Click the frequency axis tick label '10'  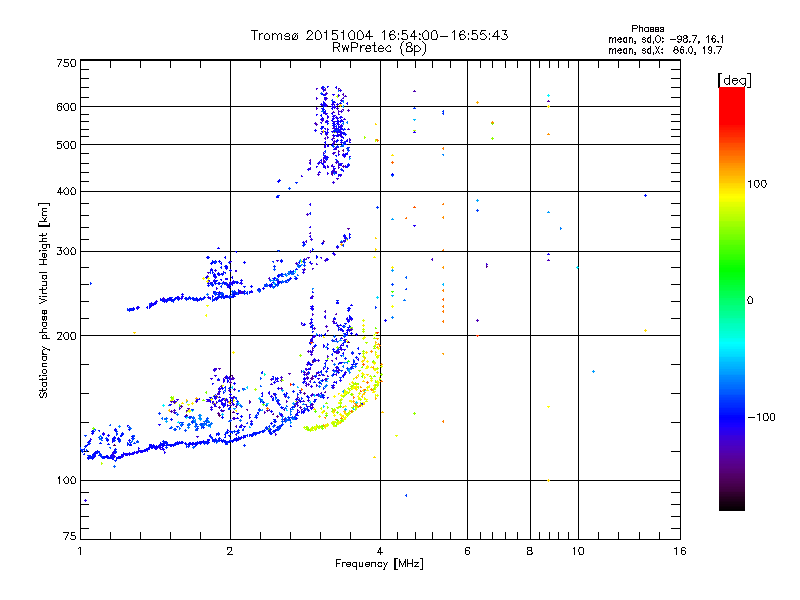point(578,551)
